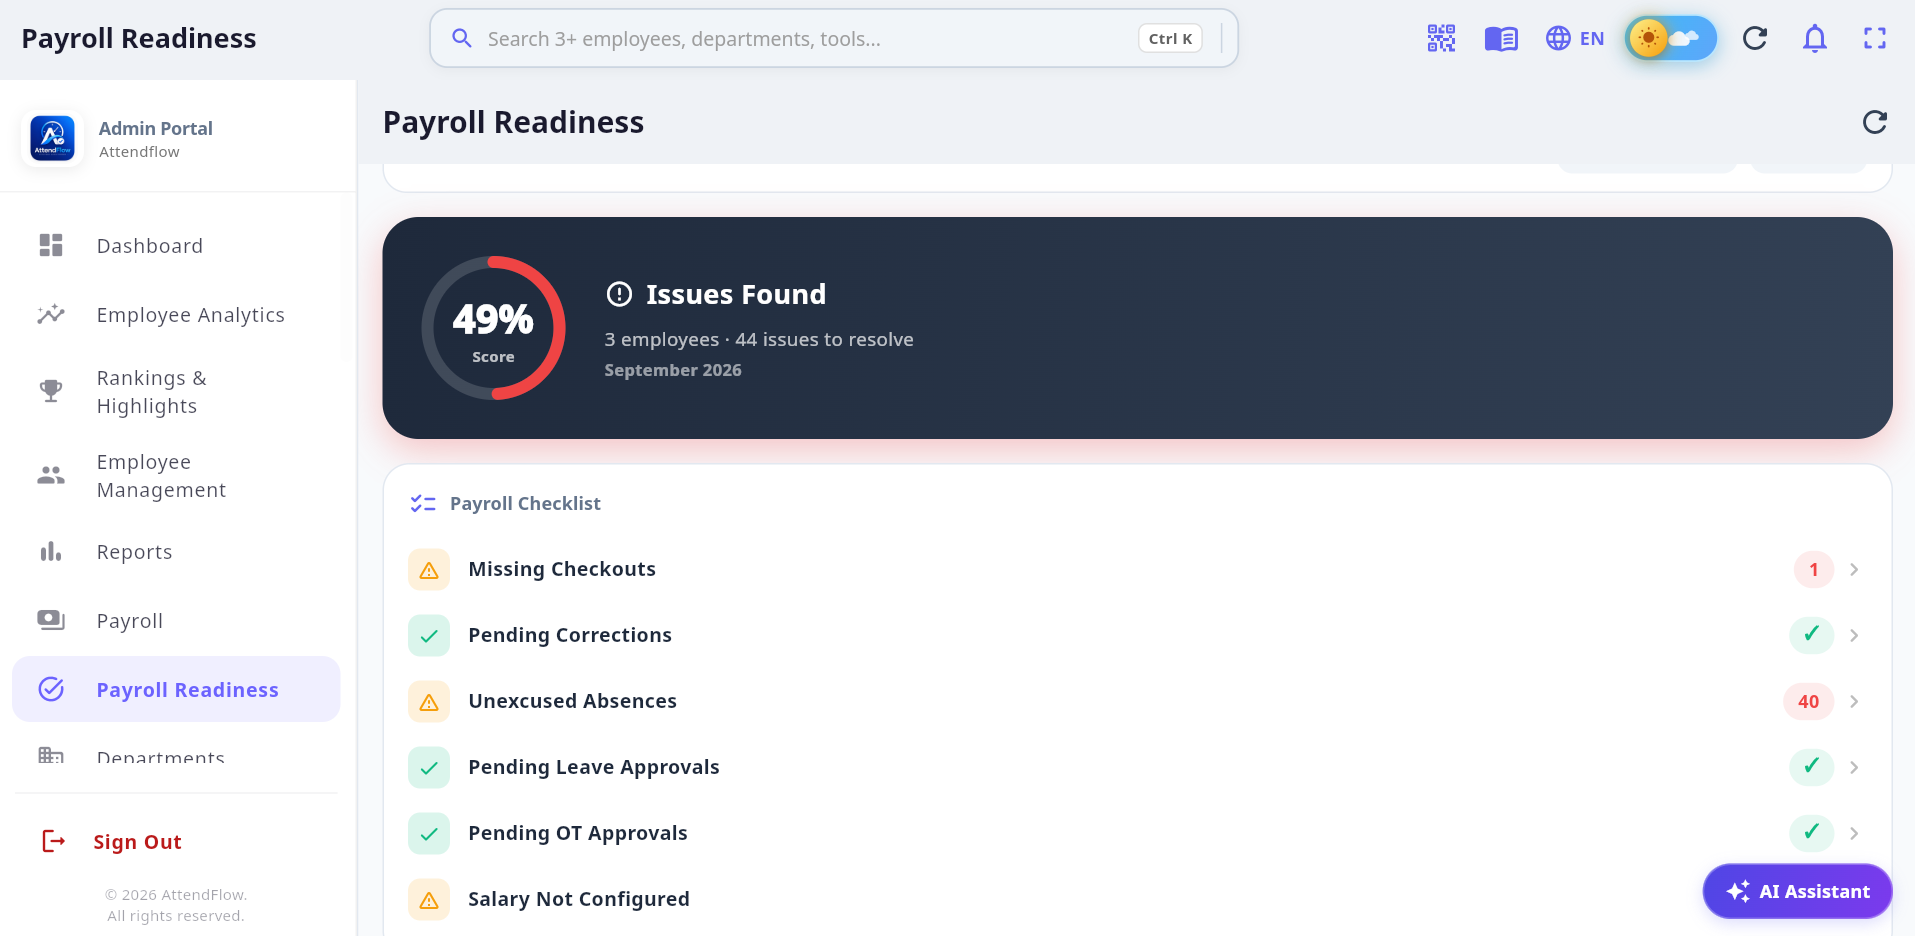Screen dimensions: 1915x936
Task: Click the Payroll Checklist heading icon
Action: (423, 504)
